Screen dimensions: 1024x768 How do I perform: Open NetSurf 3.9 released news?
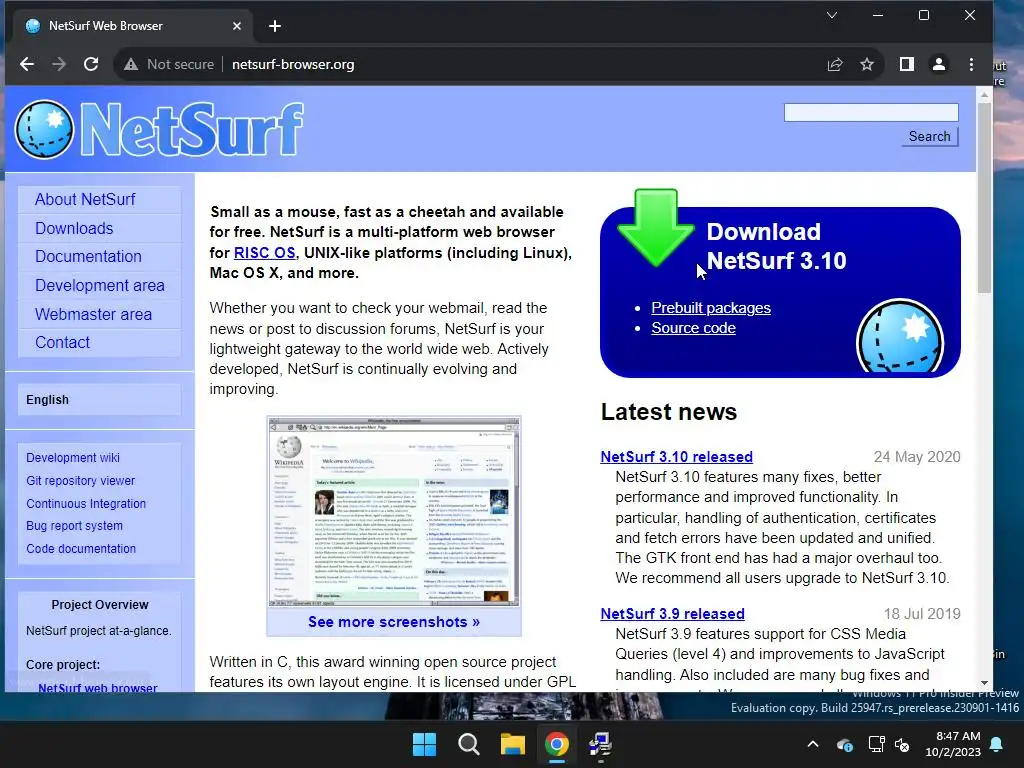point(673,614)
